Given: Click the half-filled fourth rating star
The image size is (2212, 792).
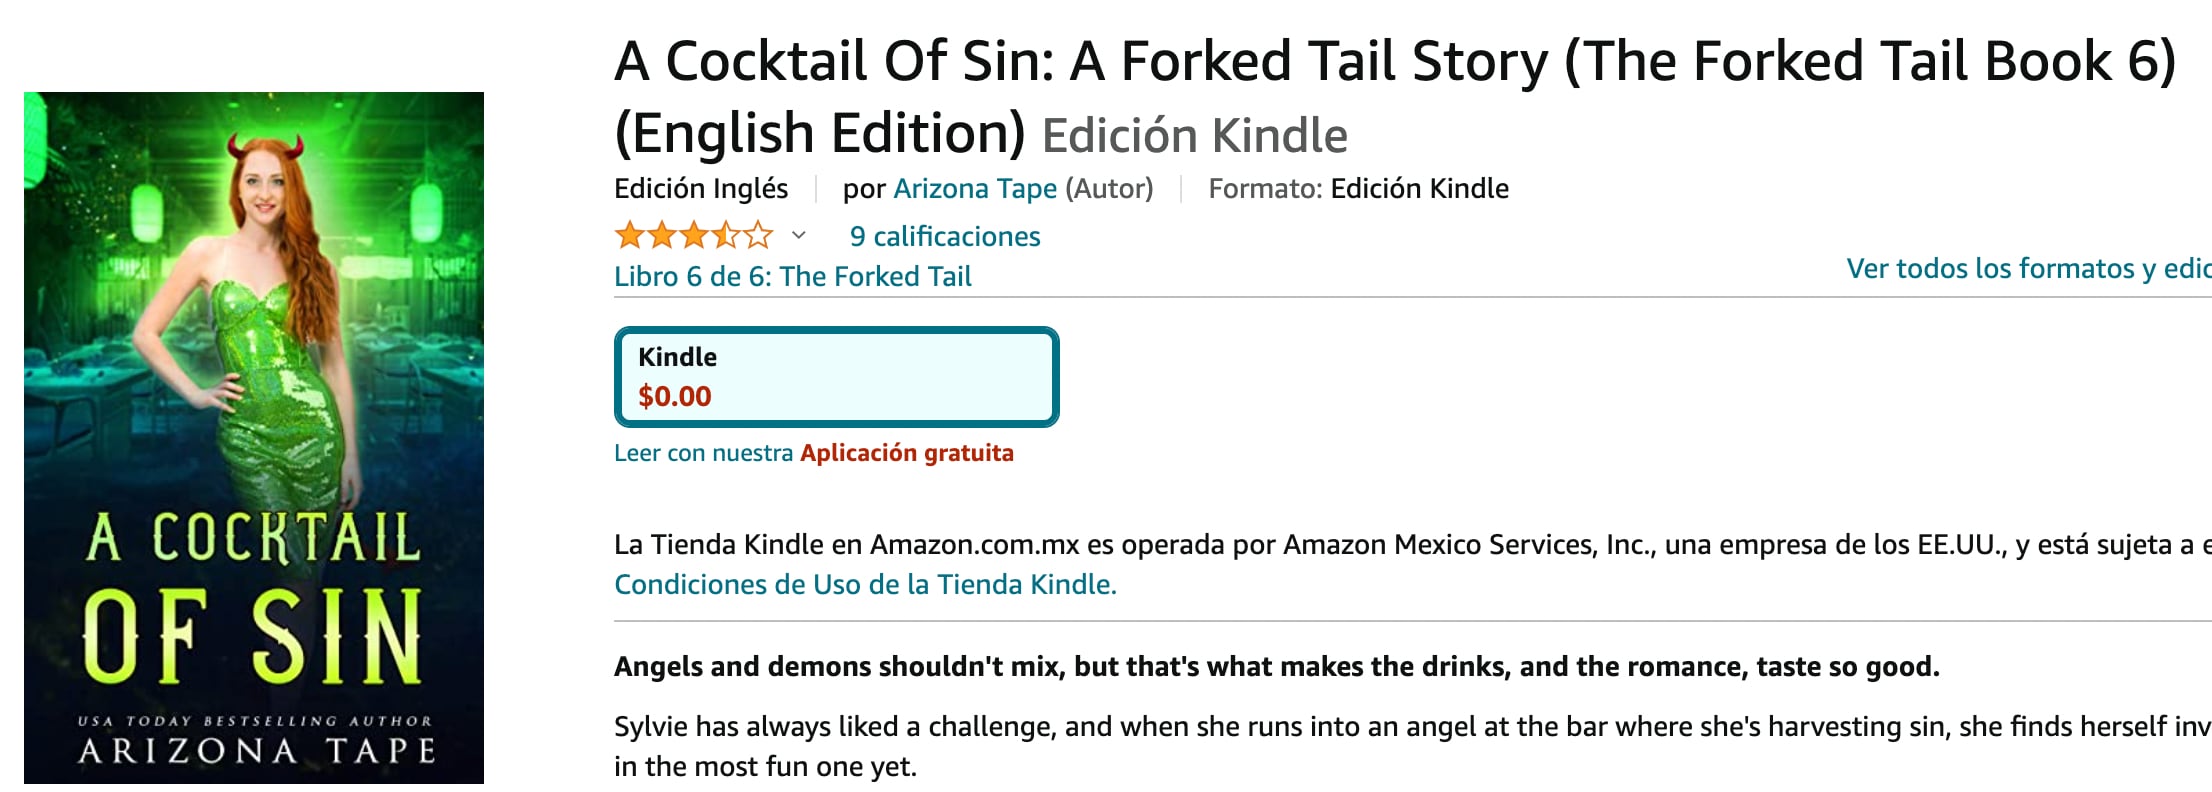Looking at the screenshot, I should [727, 236].
